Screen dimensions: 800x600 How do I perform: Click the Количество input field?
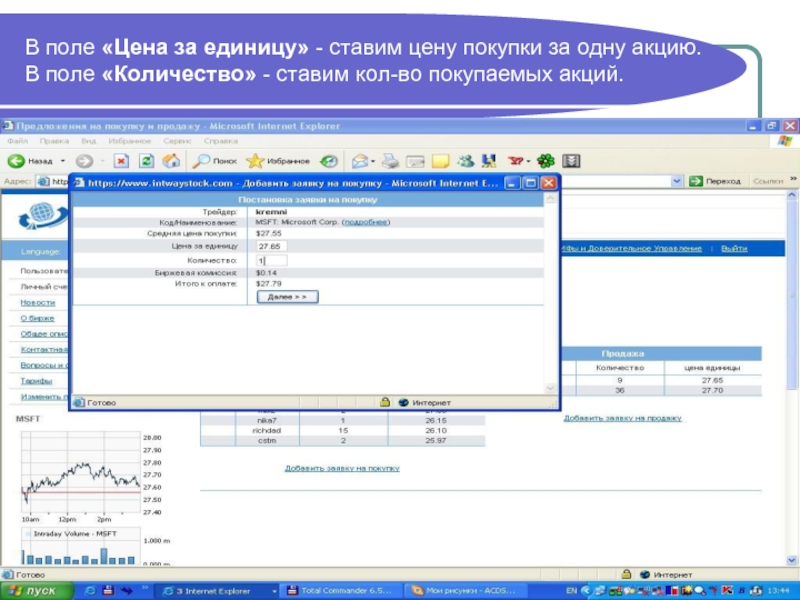271,260
